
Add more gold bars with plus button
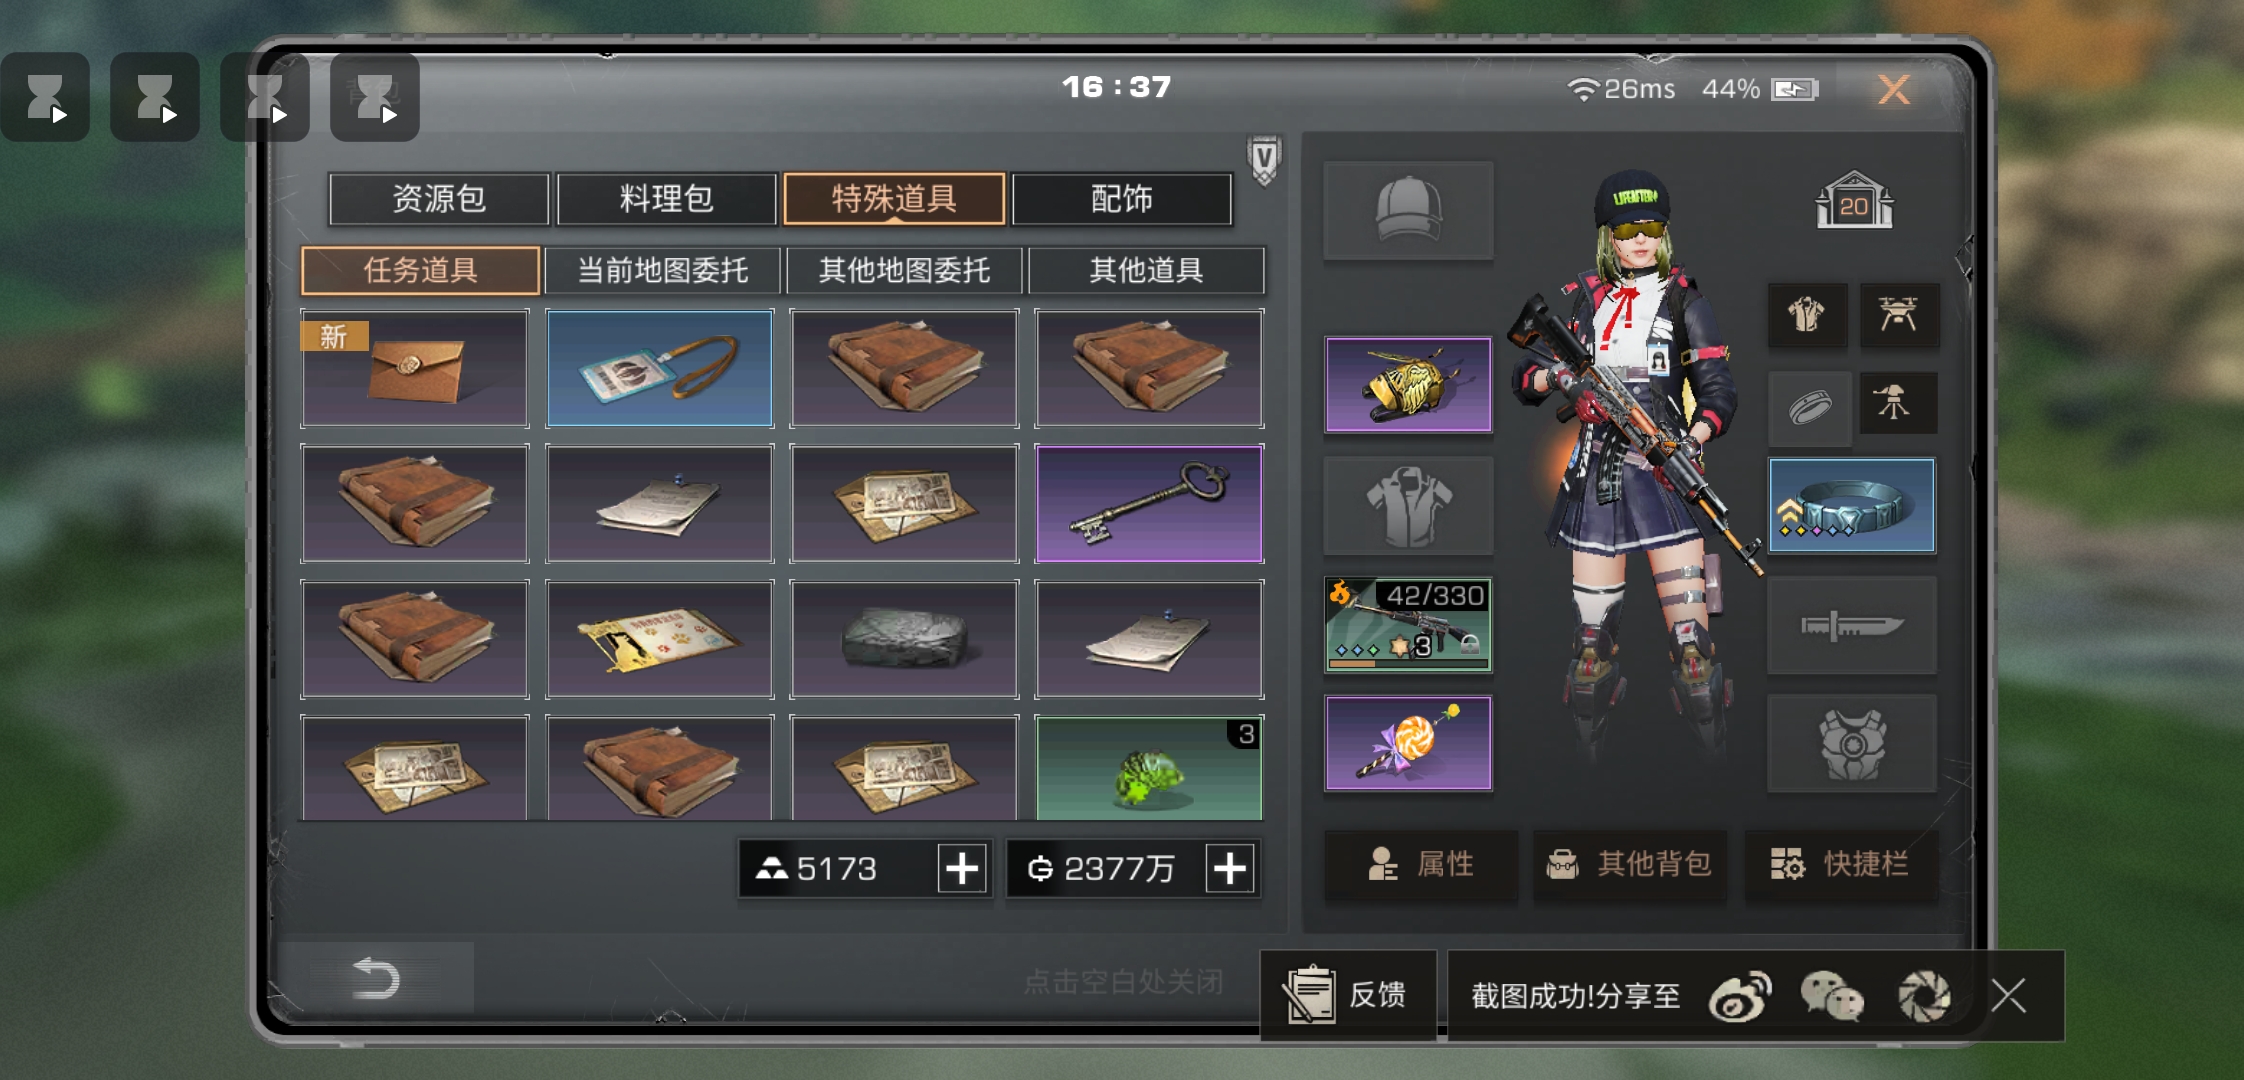(x=962, y=868)
